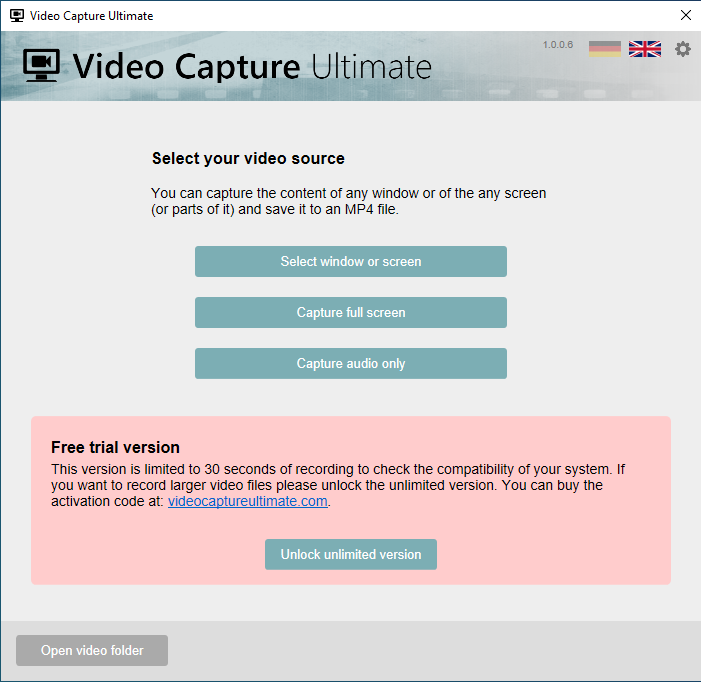Choose Capture audio only
This screenshot has height=682, width=701.
pos(351,363)
